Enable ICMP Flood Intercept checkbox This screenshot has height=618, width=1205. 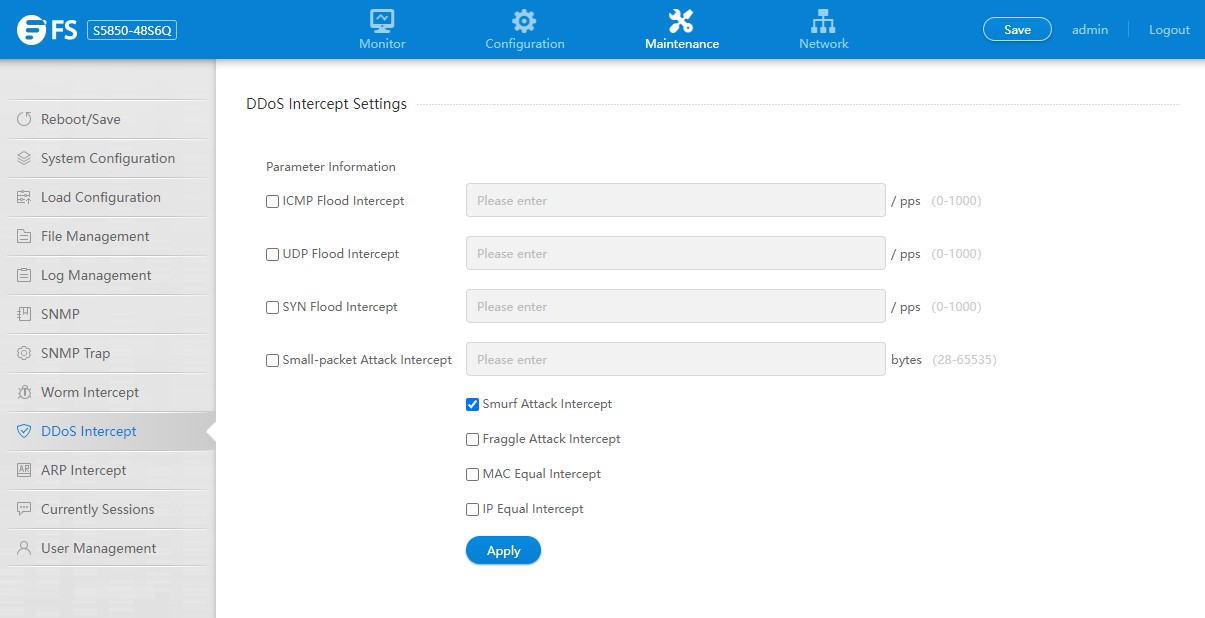click(x=272, y=201)
